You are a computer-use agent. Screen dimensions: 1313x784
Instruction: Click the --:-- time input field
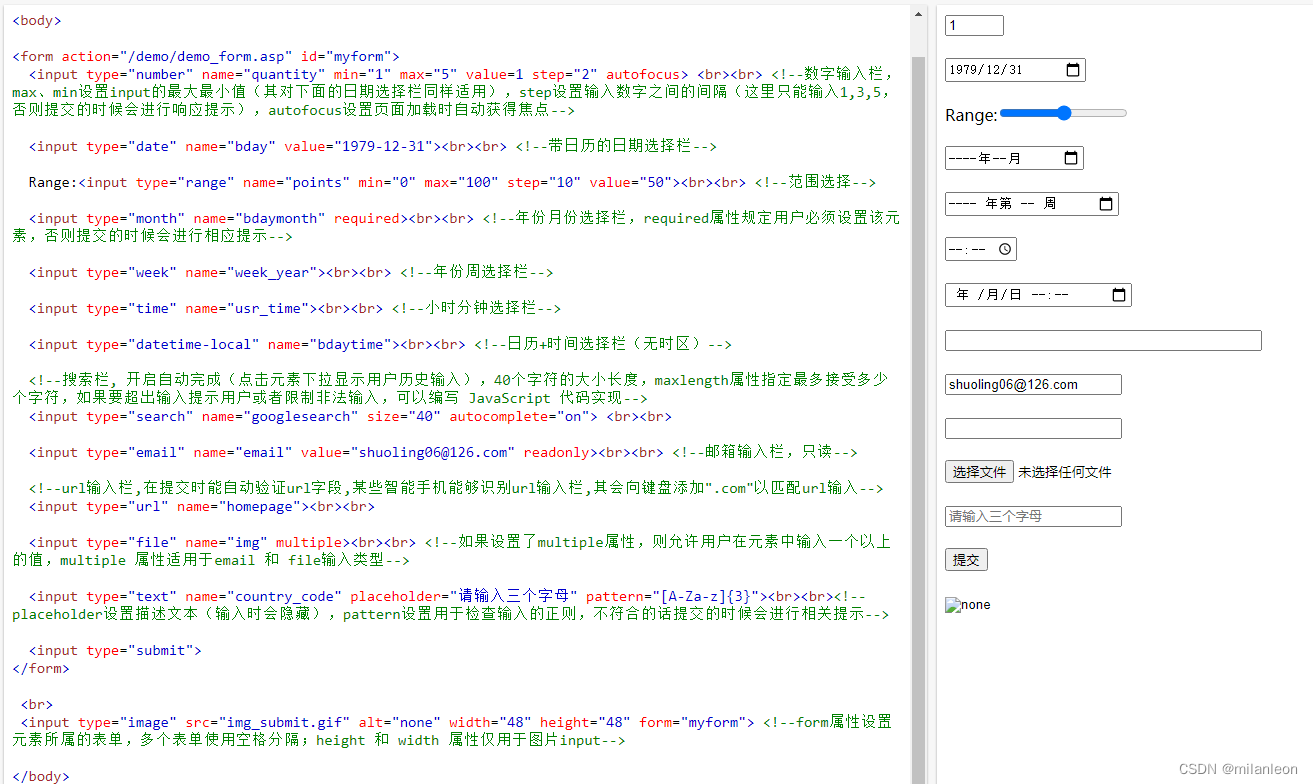[980, 249]
